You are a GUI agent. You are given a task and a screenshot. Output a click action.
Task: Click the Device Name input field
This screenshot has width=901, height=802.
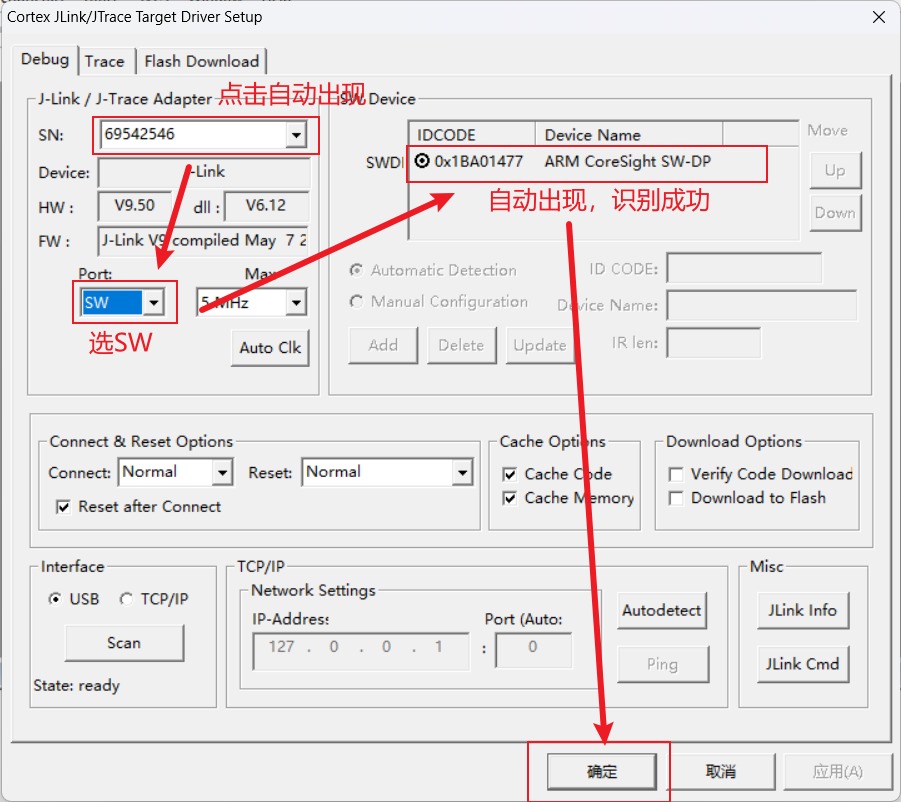pos(761,305)
